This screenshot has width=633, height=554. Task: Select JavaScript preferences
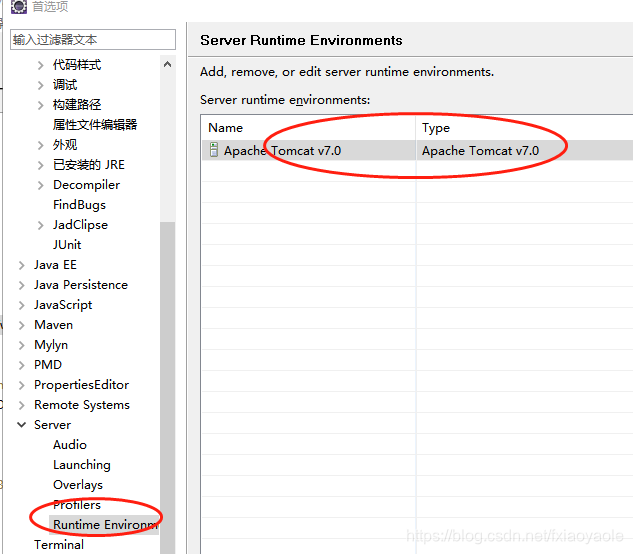pyautogui.click(x=63, y=305)
